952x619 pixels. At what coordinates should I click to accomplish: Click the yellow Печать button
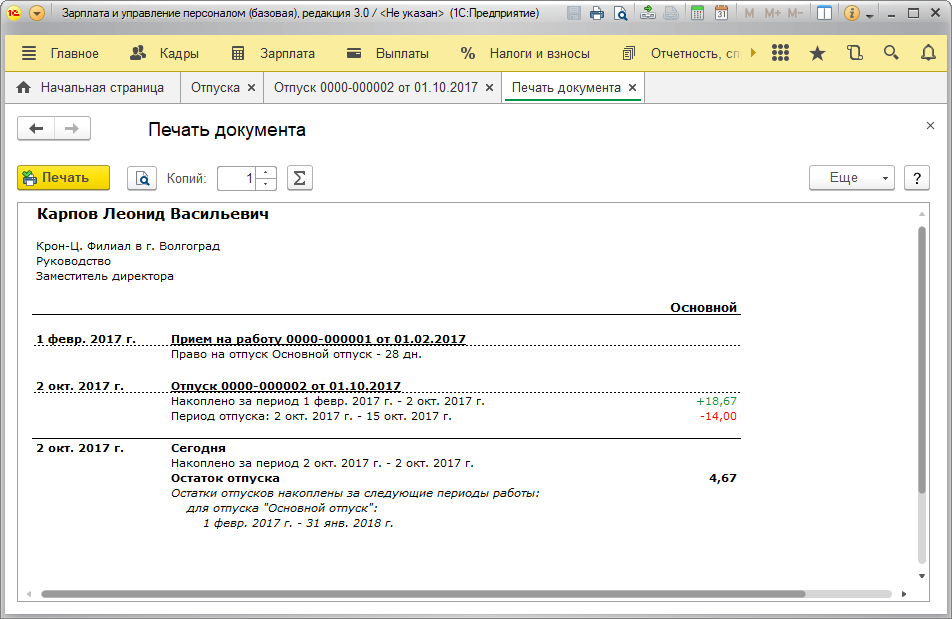pyautogui.click(x=64, y=178)
